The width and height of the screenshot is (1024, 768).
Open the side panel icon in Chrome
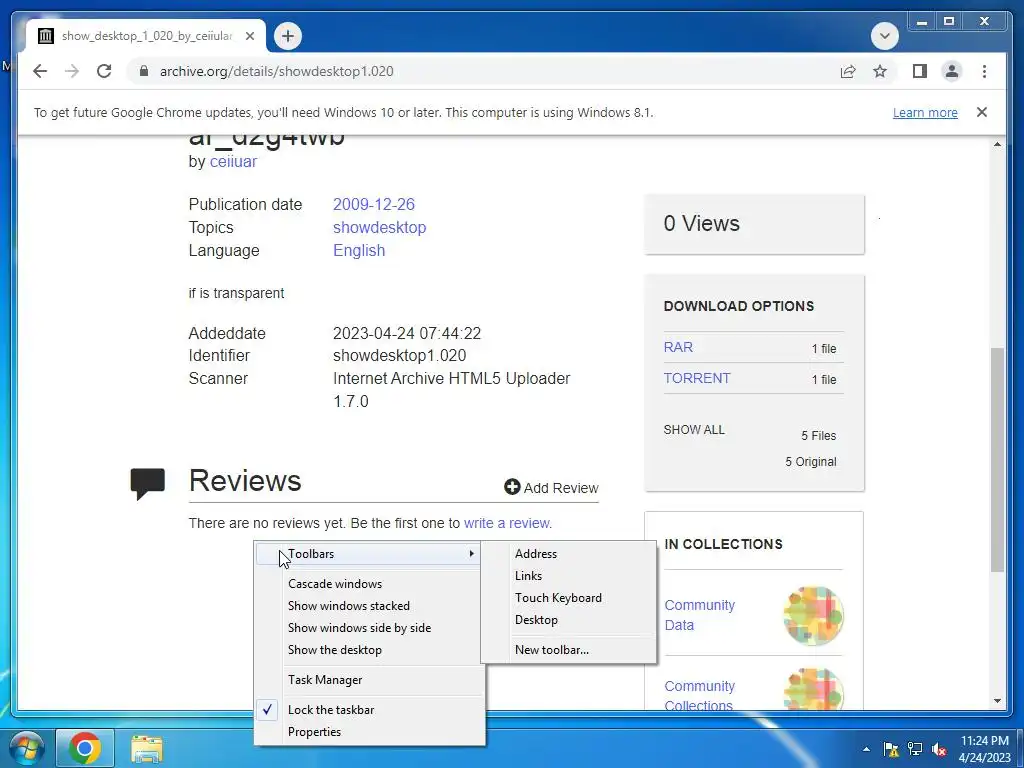920,71
